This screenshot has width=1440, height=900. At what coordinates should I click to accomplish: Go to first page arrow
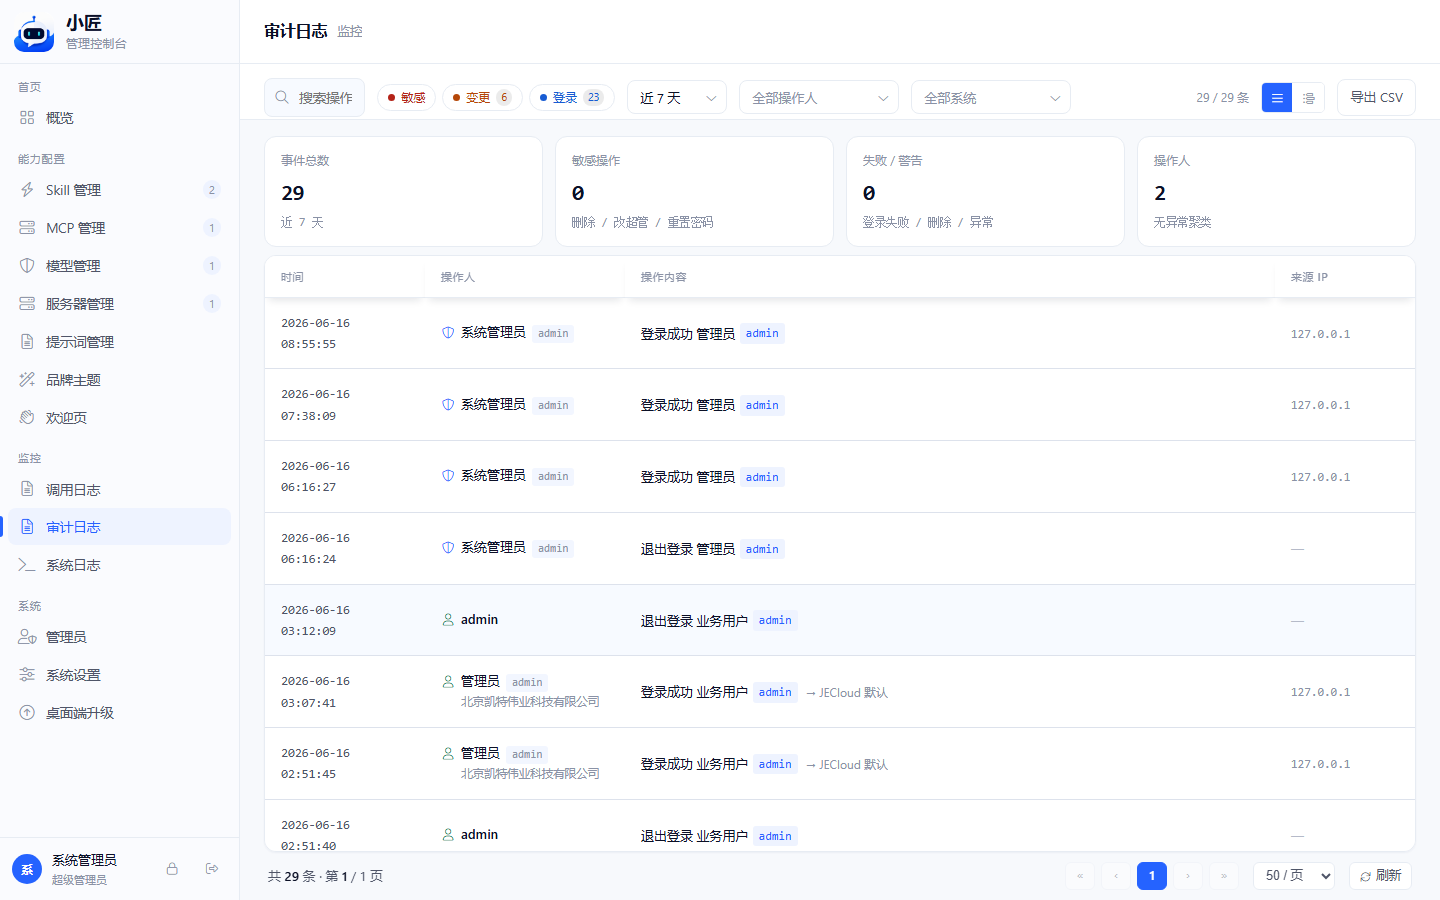pyautogui.click(x=1080, y=876)
